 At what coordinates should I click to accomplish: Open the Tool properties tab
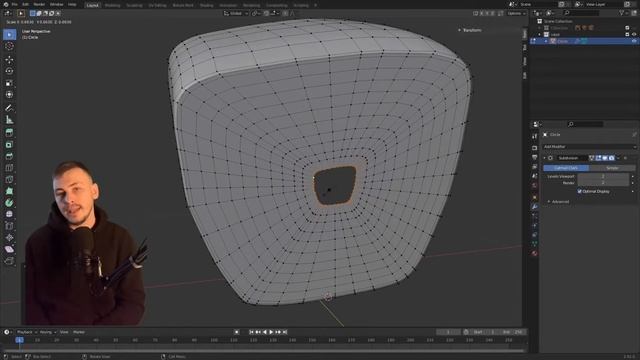(x=535, y=136)
